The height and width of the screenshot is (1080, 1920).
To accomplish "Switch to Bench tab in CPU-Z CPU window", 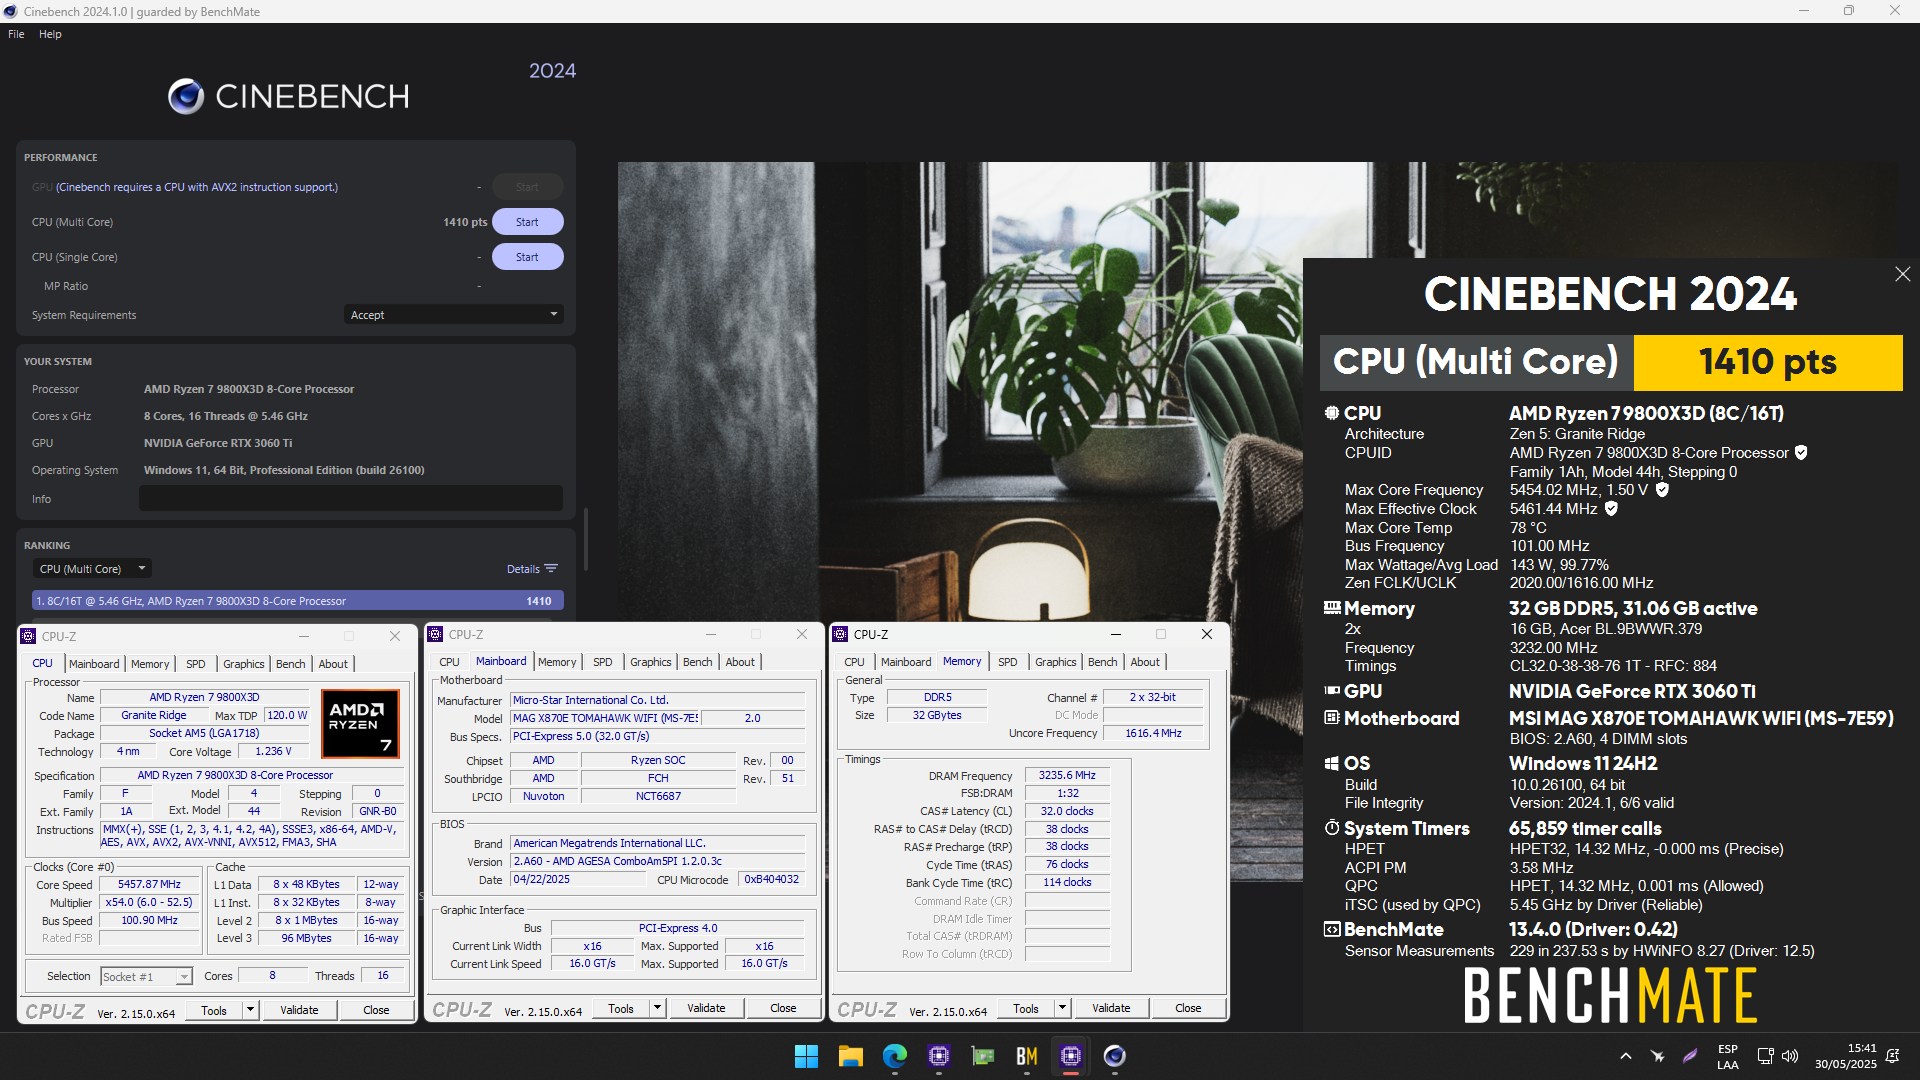I will click(291, 664).
